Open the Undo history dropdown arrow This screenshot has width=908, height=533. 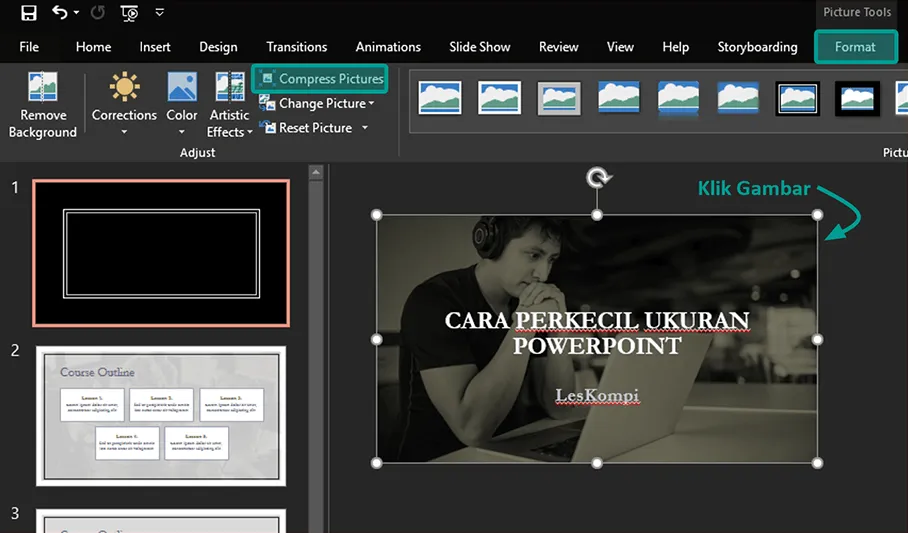point(76,13)
